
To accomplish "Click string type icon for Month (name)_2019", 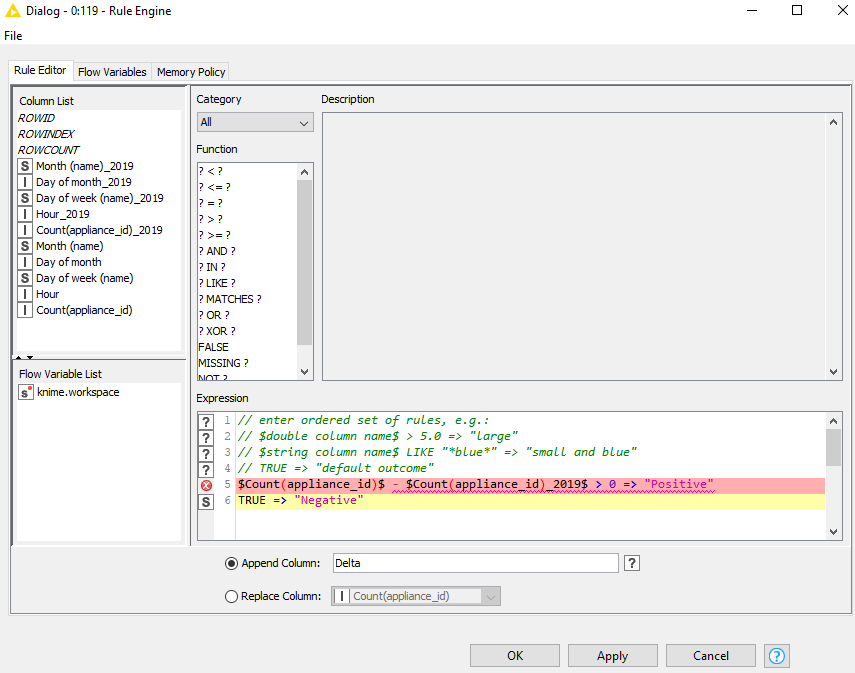I will (25, 166).
